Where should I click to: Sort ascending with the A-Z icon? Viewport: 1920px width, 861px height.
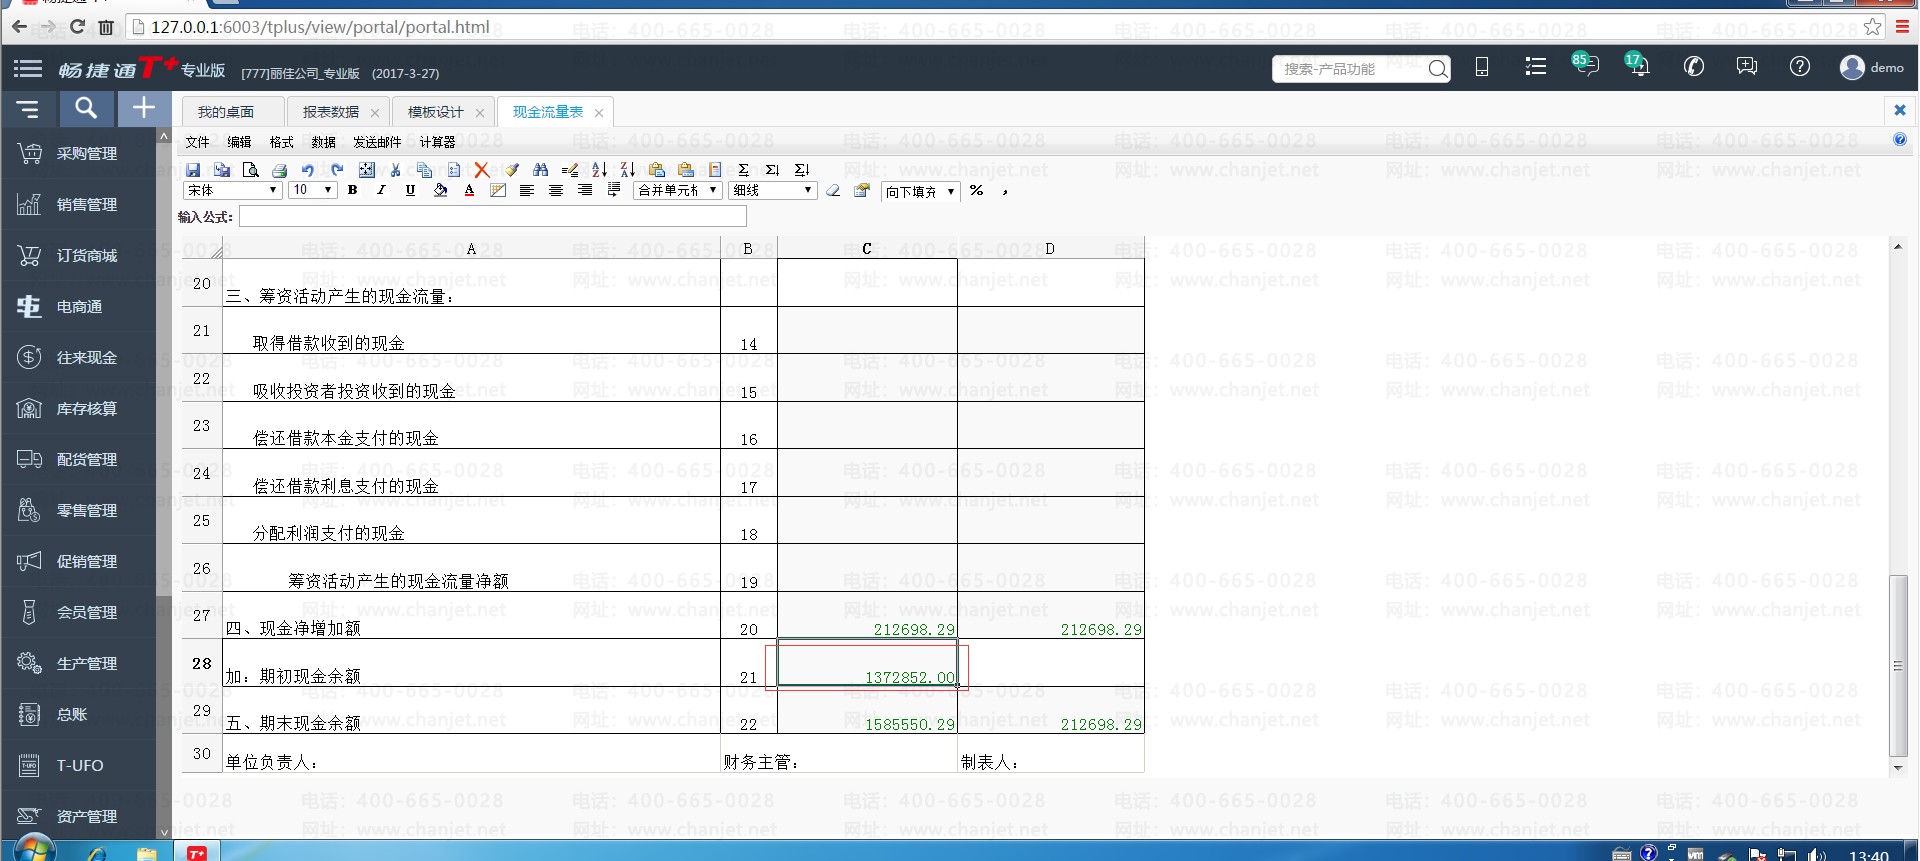click(x=599, y=170)
